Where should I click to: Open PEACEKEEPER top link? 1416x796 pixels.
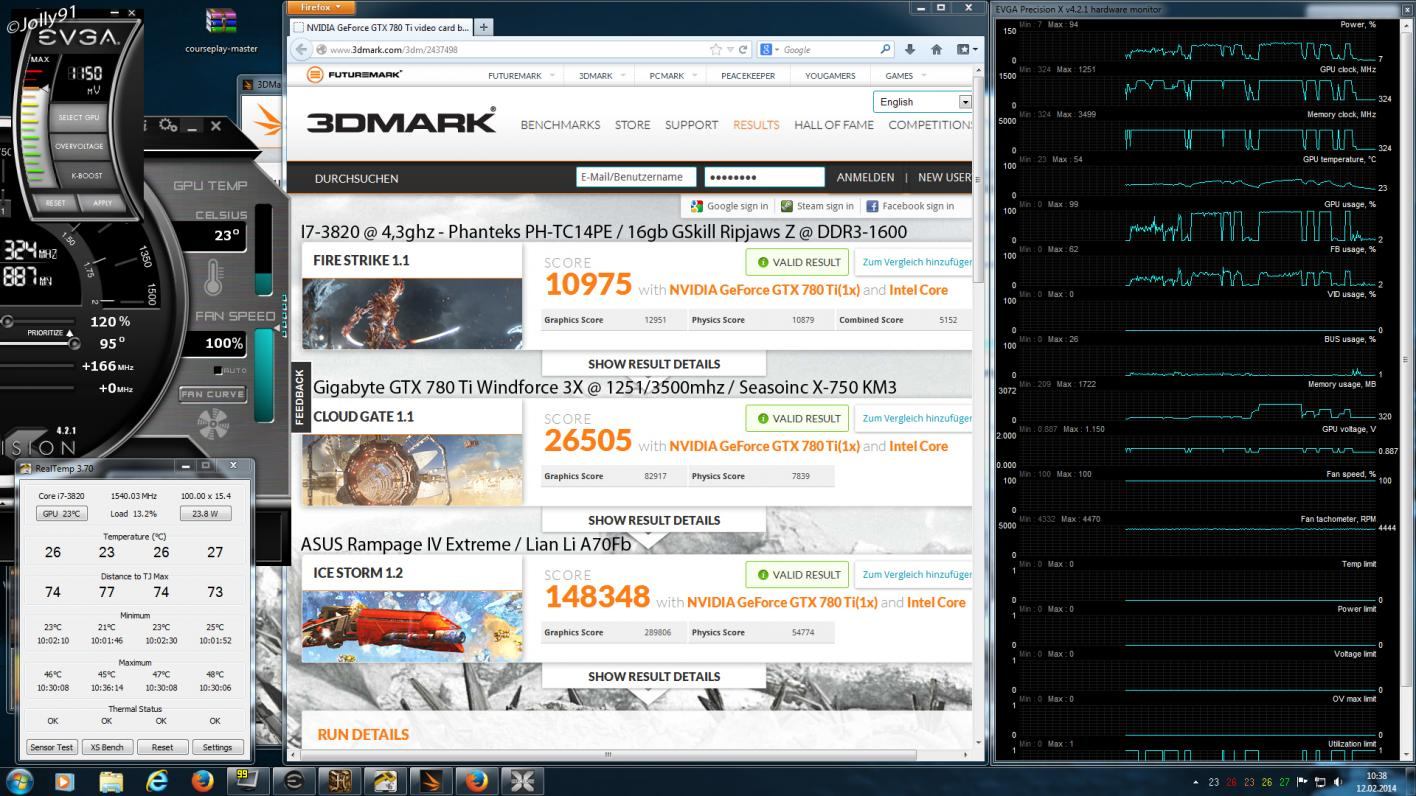[x=748, y=75]
